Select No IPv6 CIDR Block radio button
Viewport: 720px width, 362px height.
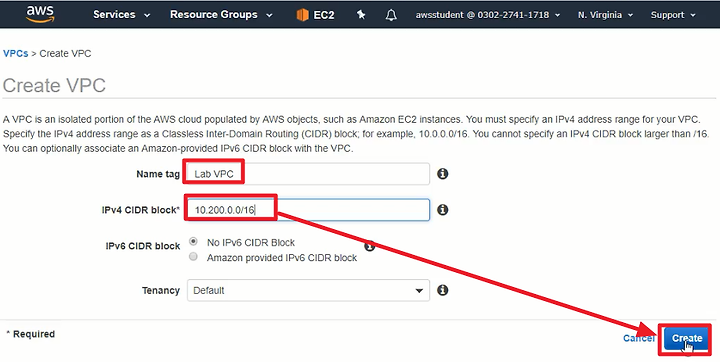point(193,242)
